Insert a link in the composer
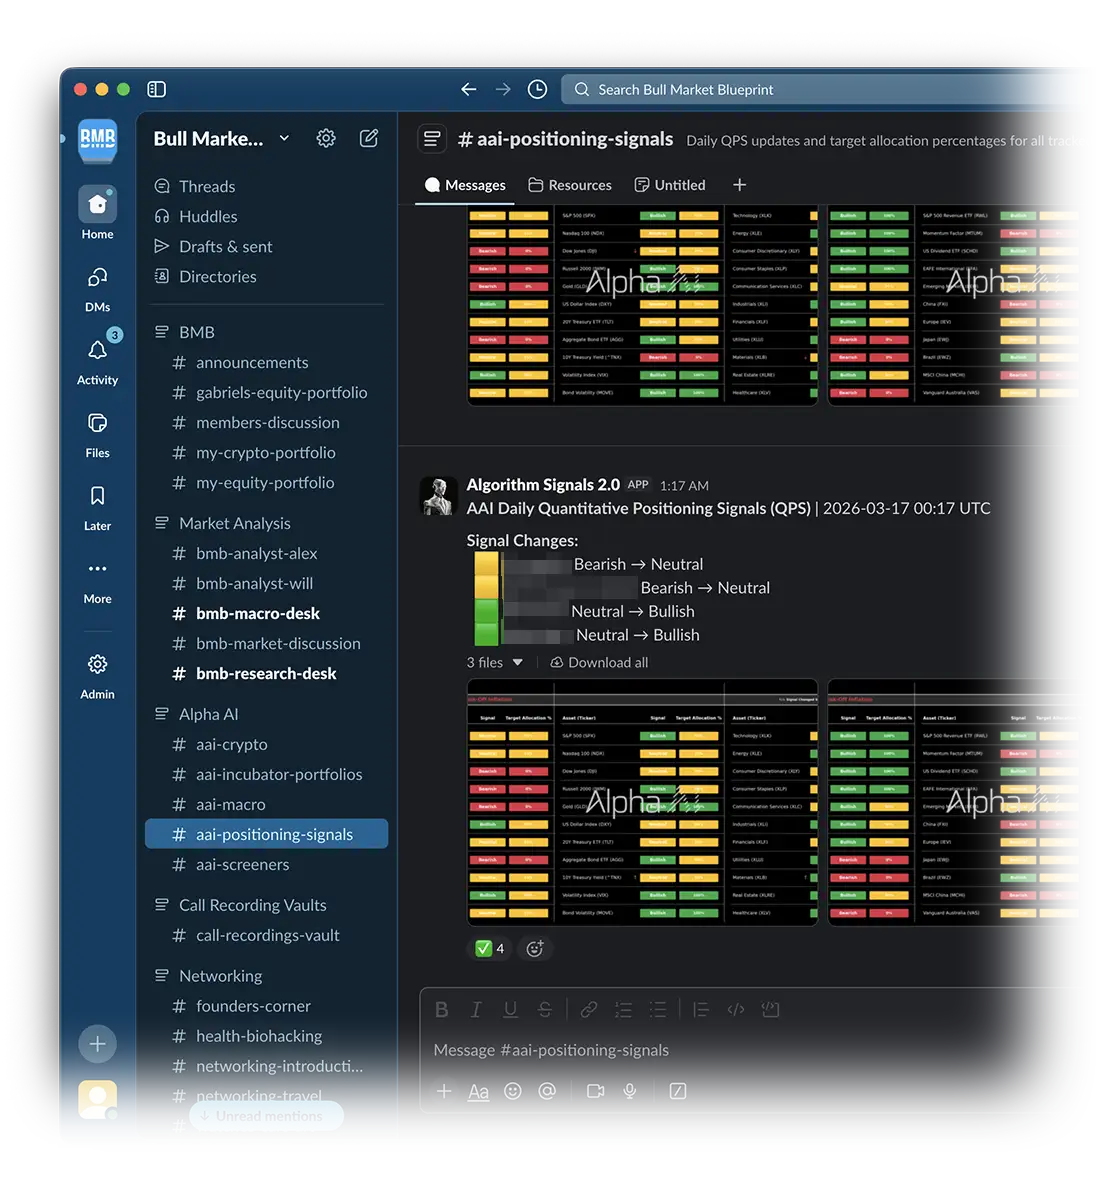 tap(589, 1010)
